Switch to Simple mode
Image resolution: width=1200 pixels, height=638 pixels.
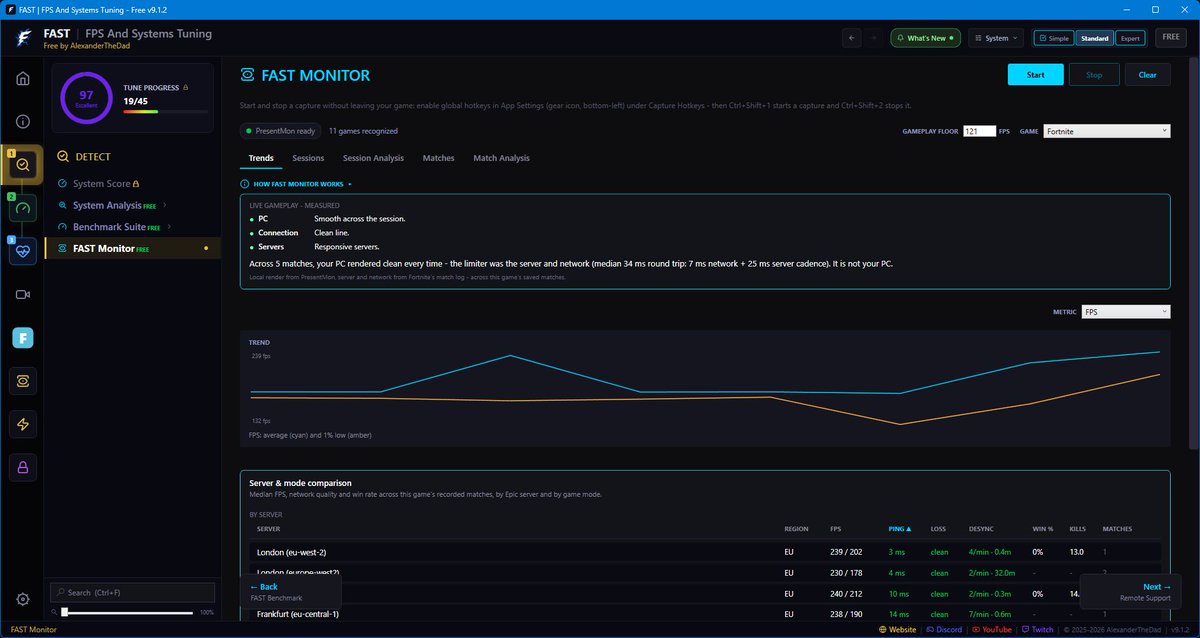pos(1054,38)
